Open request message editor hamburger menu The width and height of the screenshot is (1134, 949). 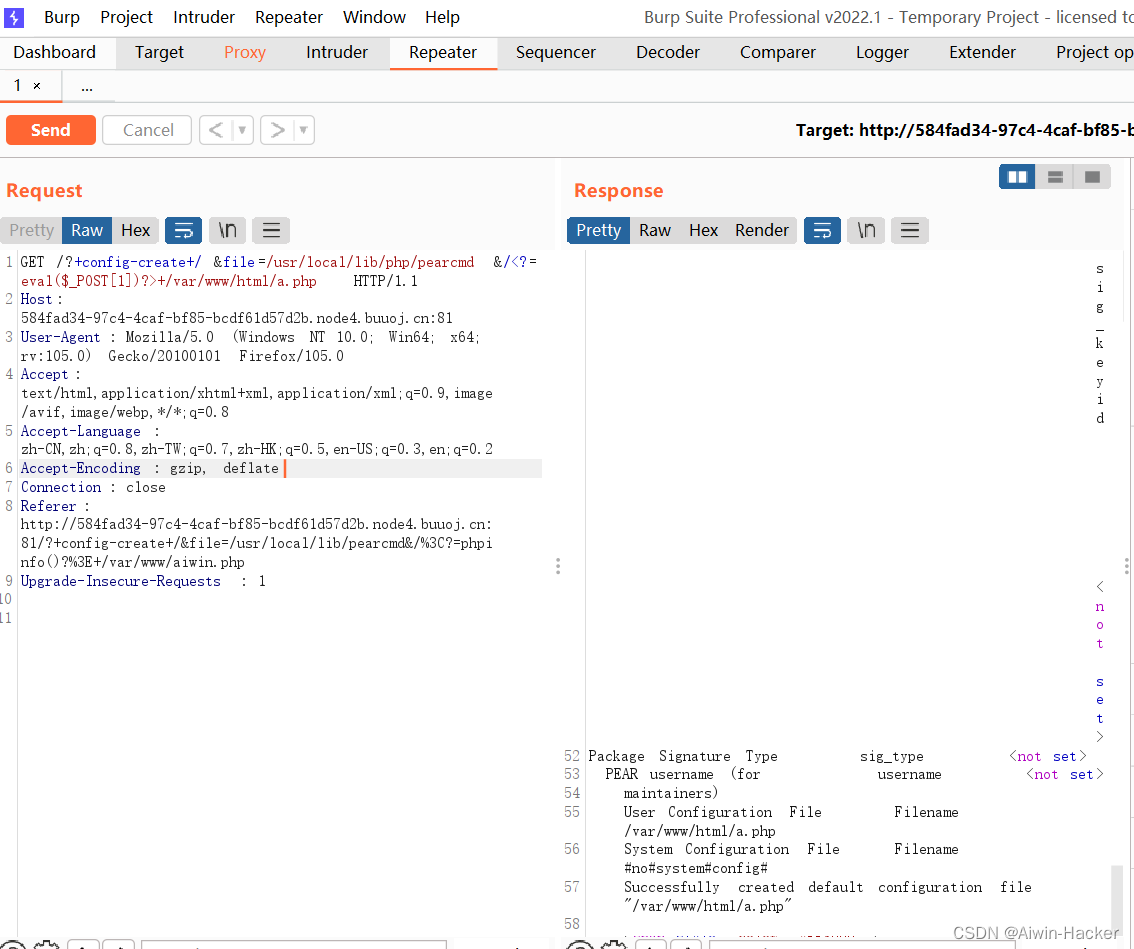tap(271, 231)
